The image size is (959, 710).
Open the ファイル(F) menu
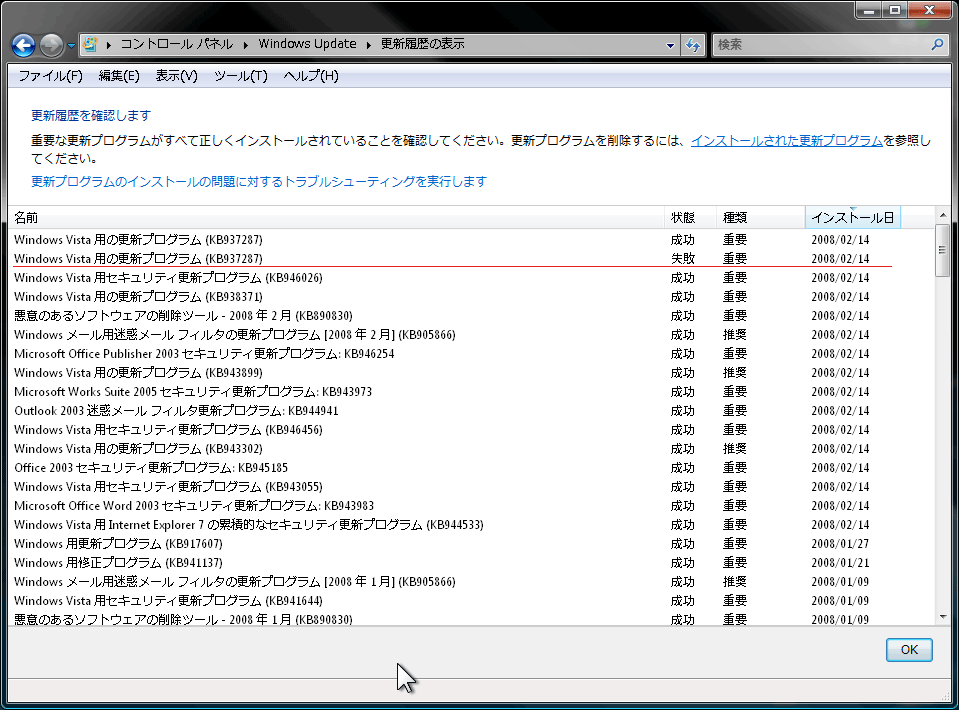coord(50,76)
